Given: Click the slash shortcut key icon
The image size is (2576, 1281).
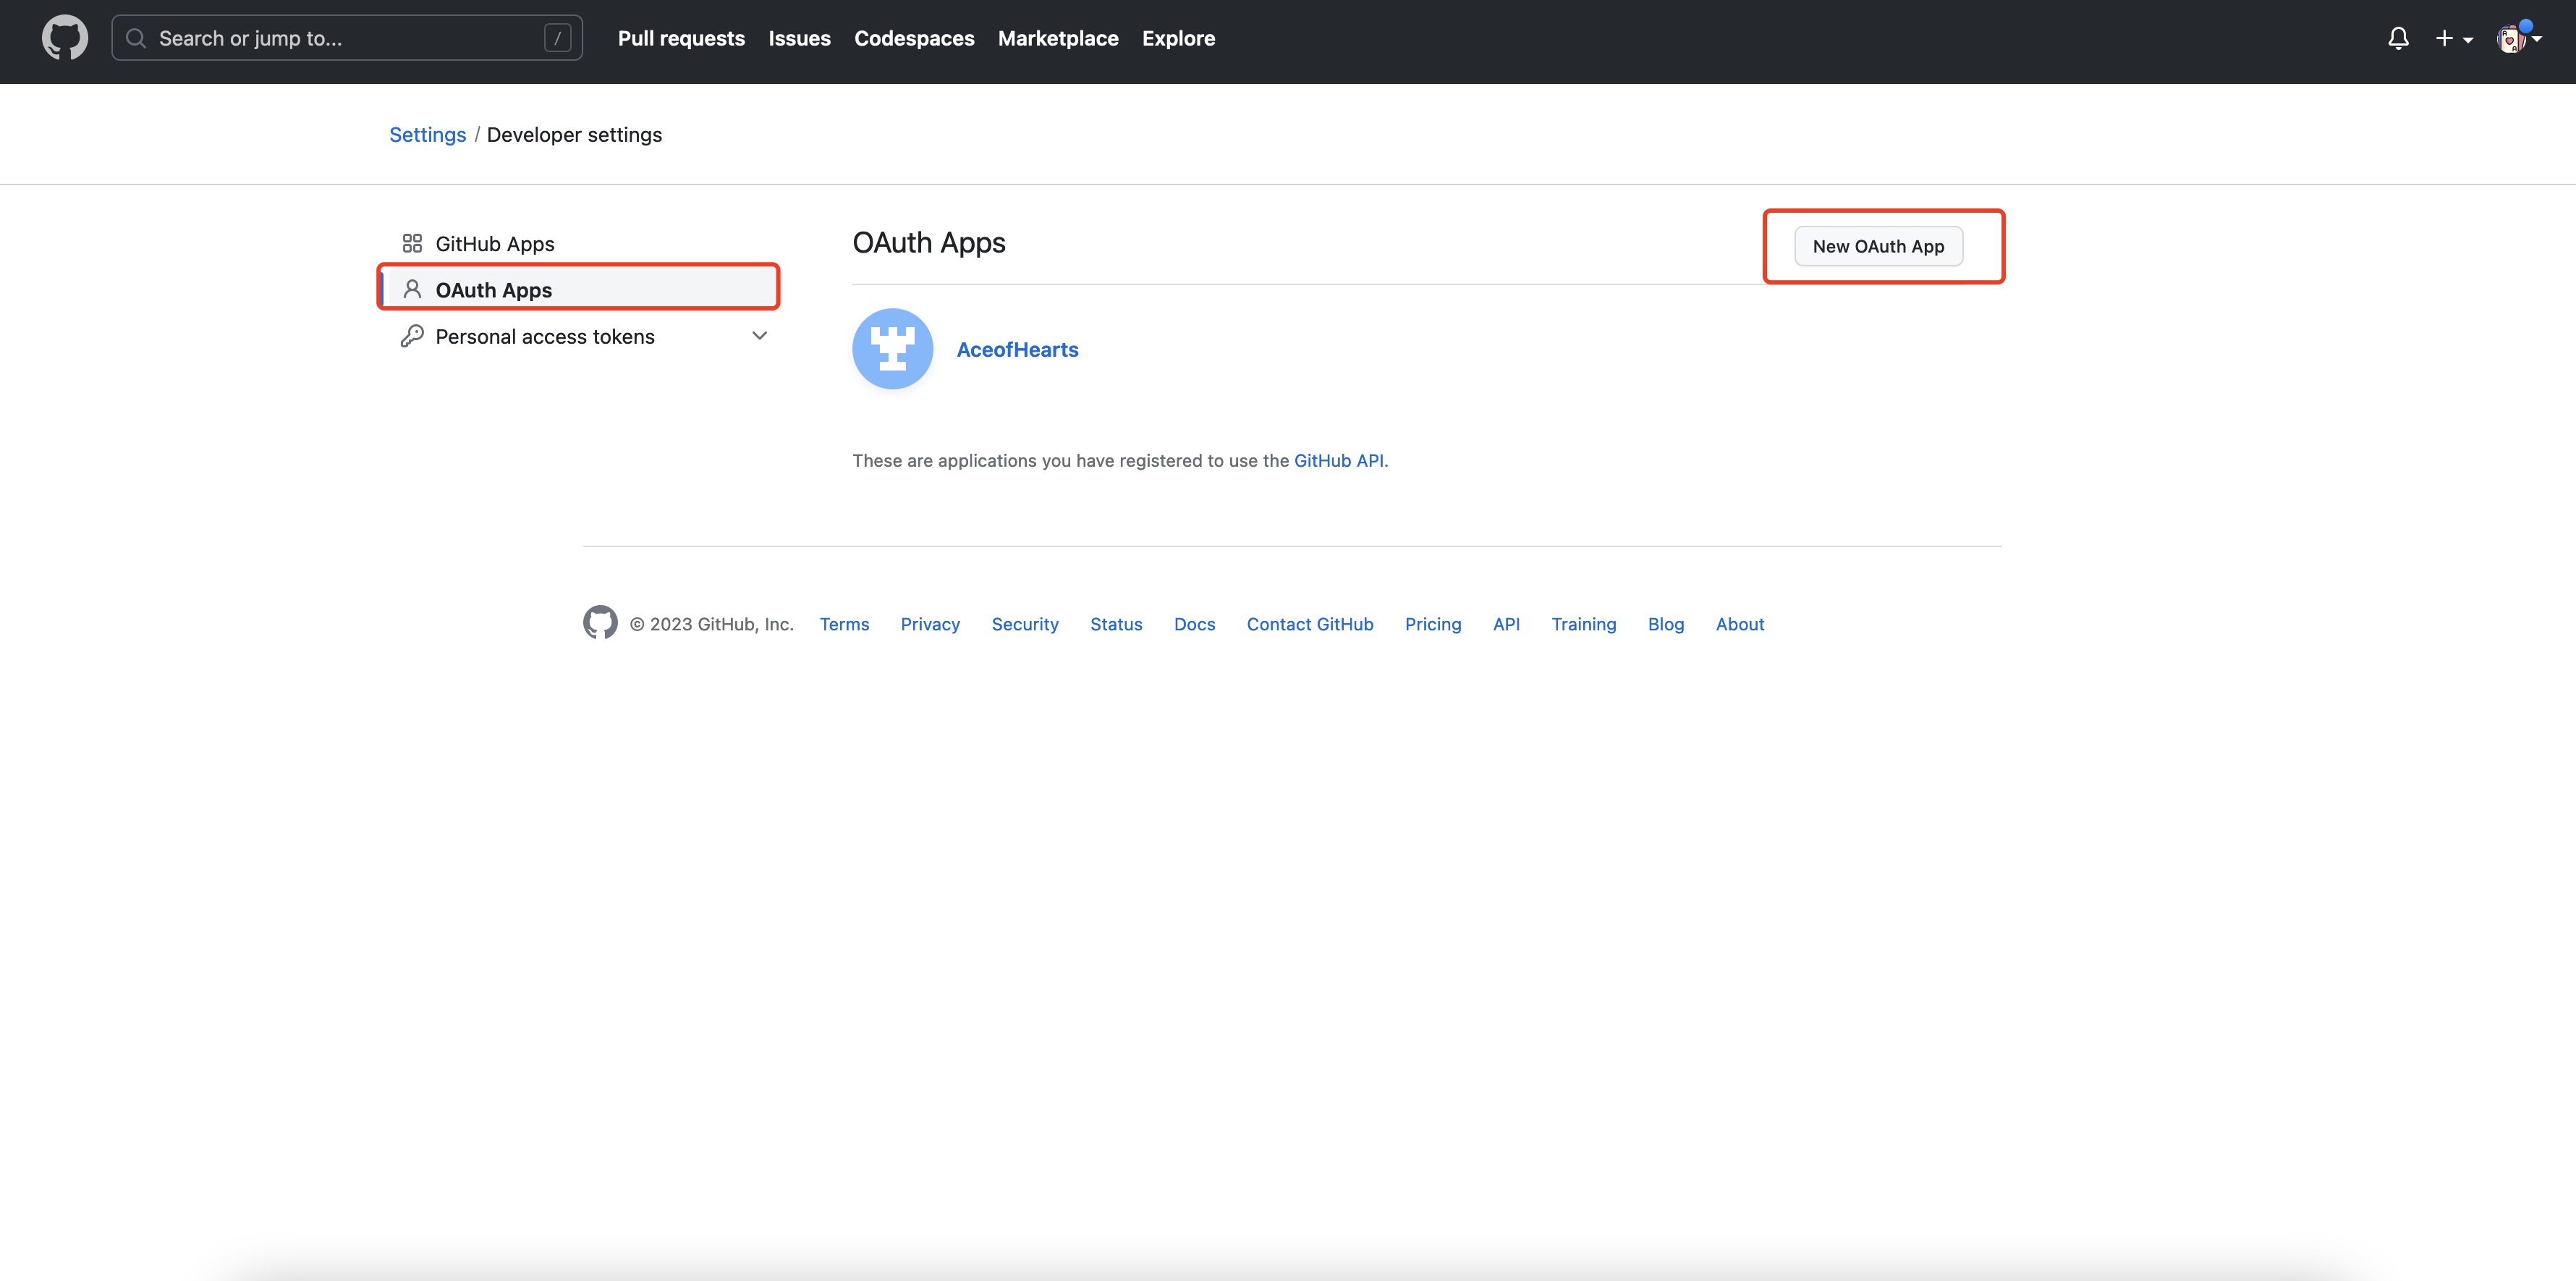Looking at the screenshot, I should click(x=557, y=38).
